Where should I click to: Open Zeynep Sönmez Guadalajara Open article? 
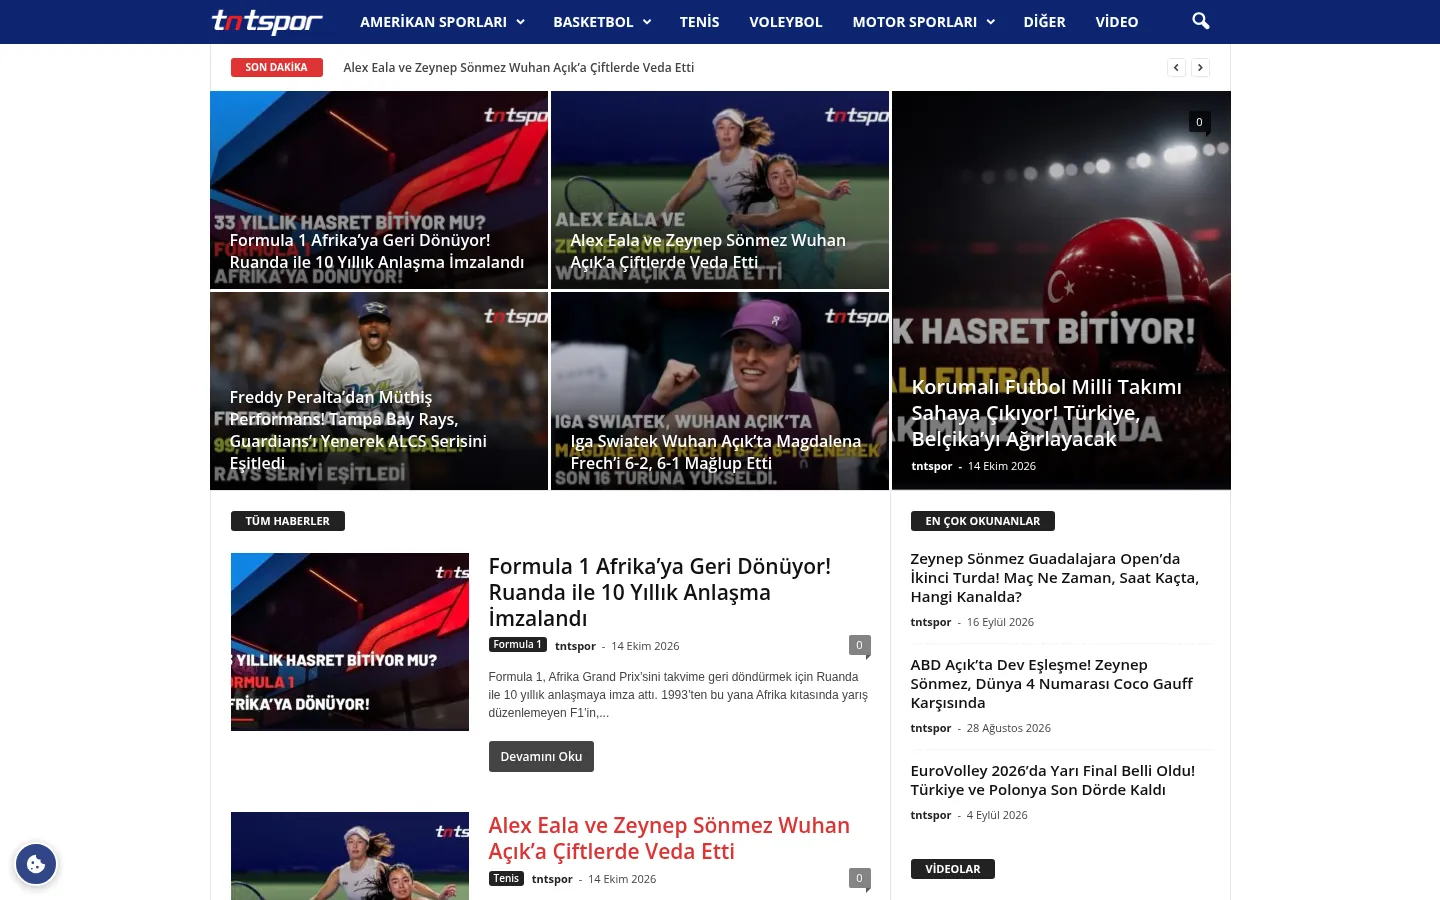point(1054,578)
